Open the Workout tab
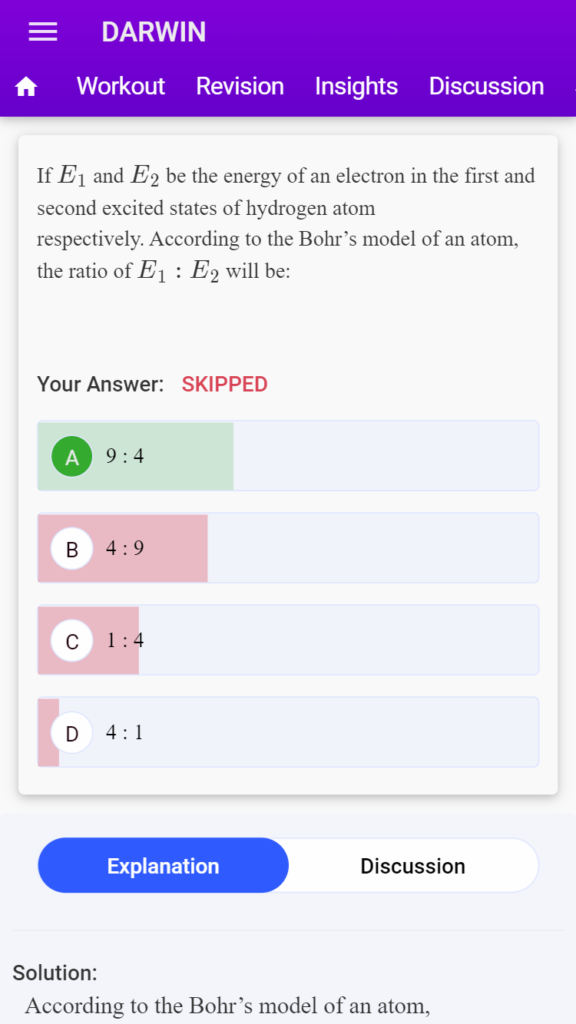 click(121, 86)
